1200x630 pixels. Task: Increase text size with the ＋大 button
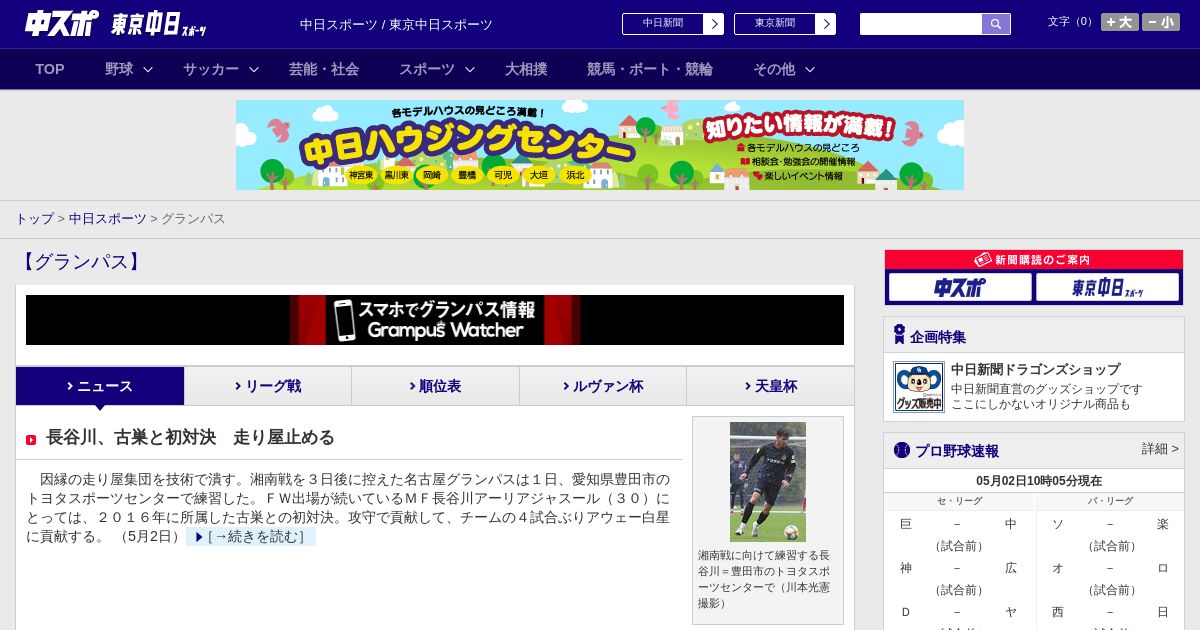tap(1120, 22)
